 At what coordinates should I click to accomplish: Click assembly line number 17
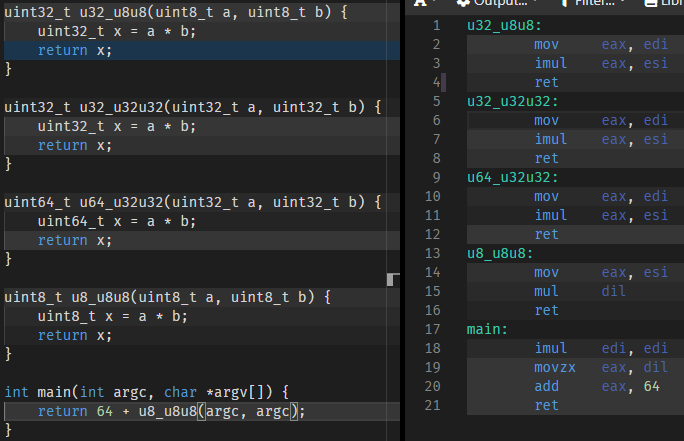tap(432, 329)
